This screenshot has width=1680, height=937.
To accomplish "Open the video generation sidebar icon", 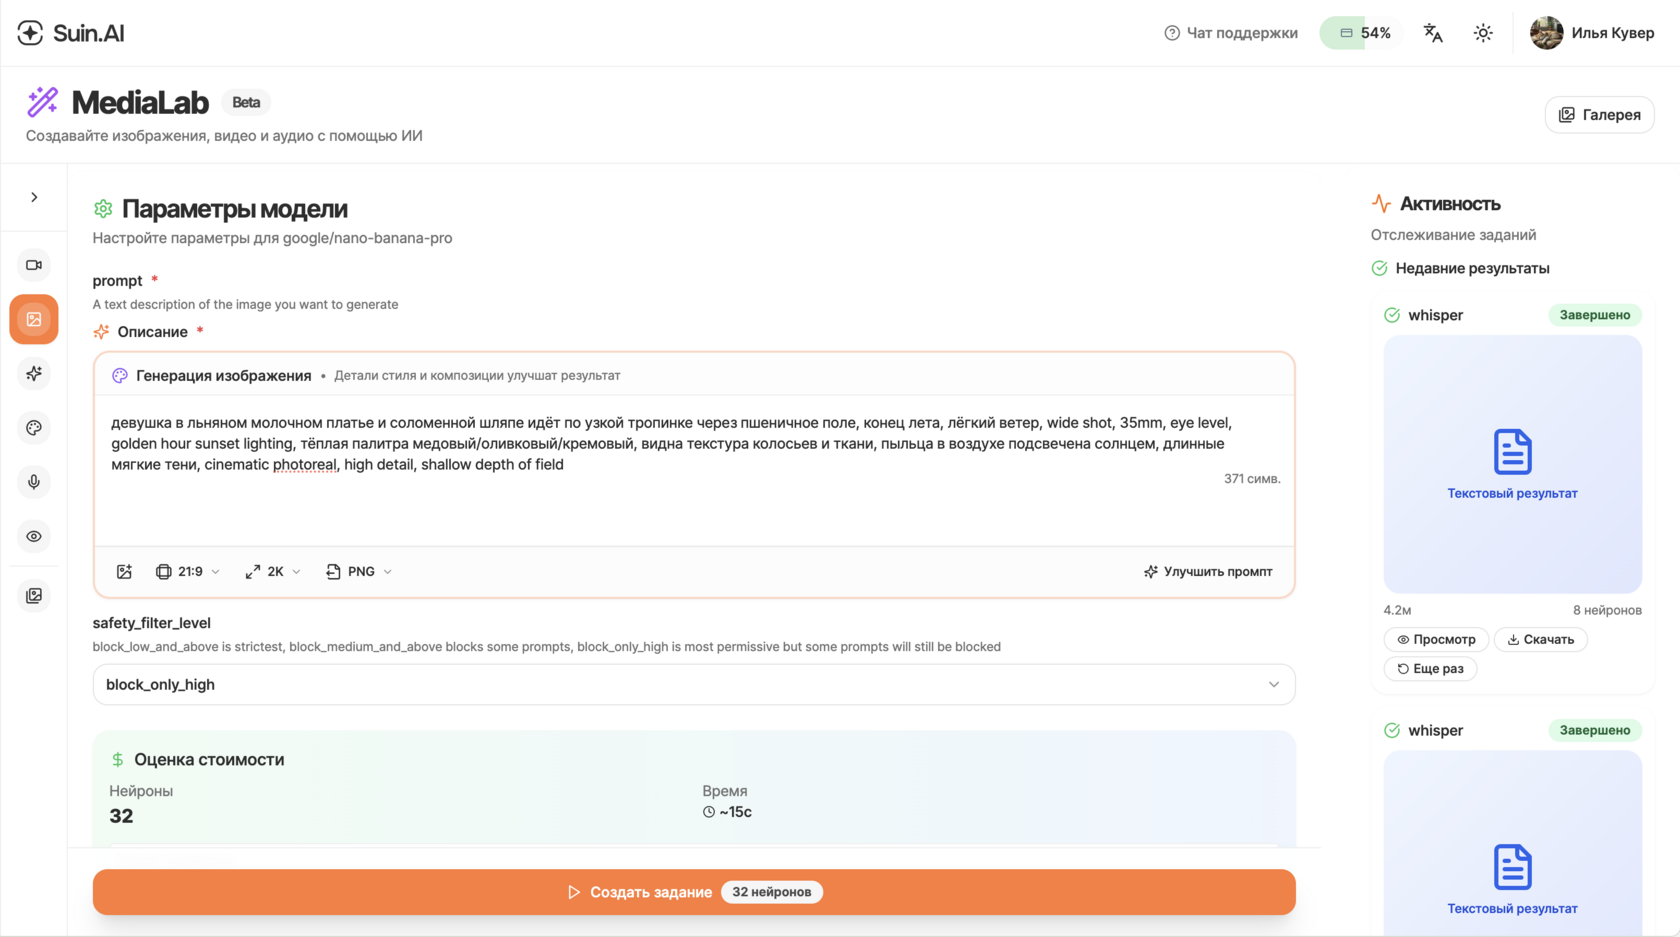I will (34, 265).
